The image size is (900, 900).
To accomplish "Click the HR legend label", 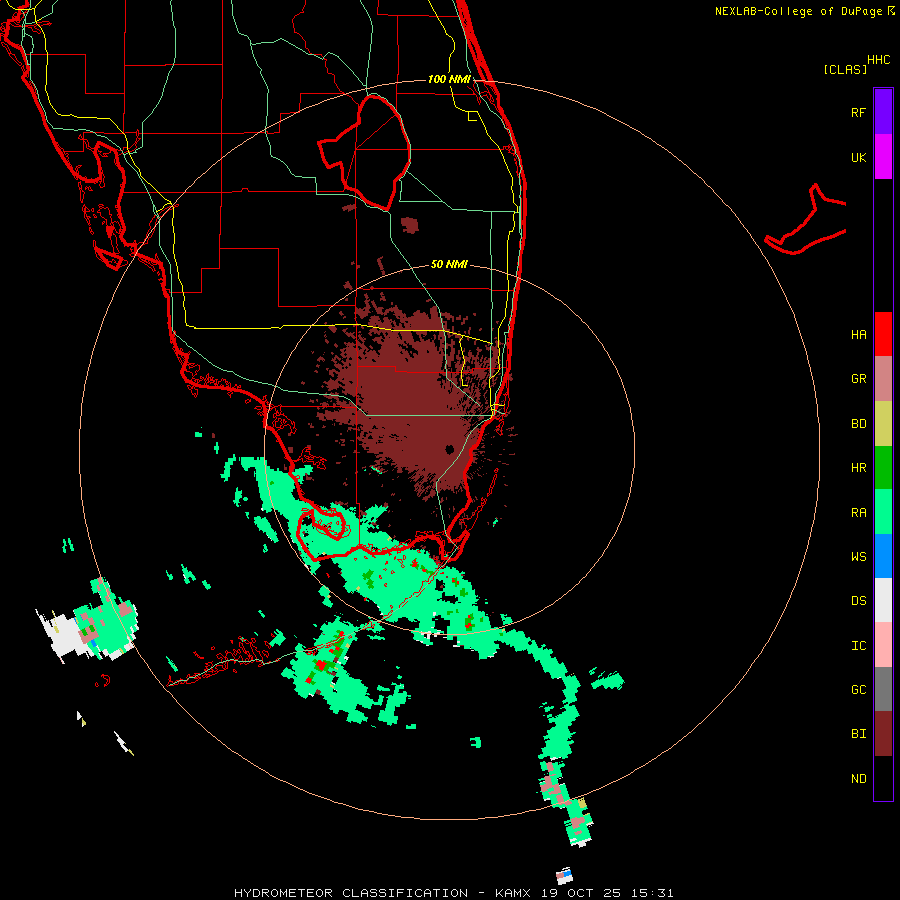I will [x=858, y=468].
